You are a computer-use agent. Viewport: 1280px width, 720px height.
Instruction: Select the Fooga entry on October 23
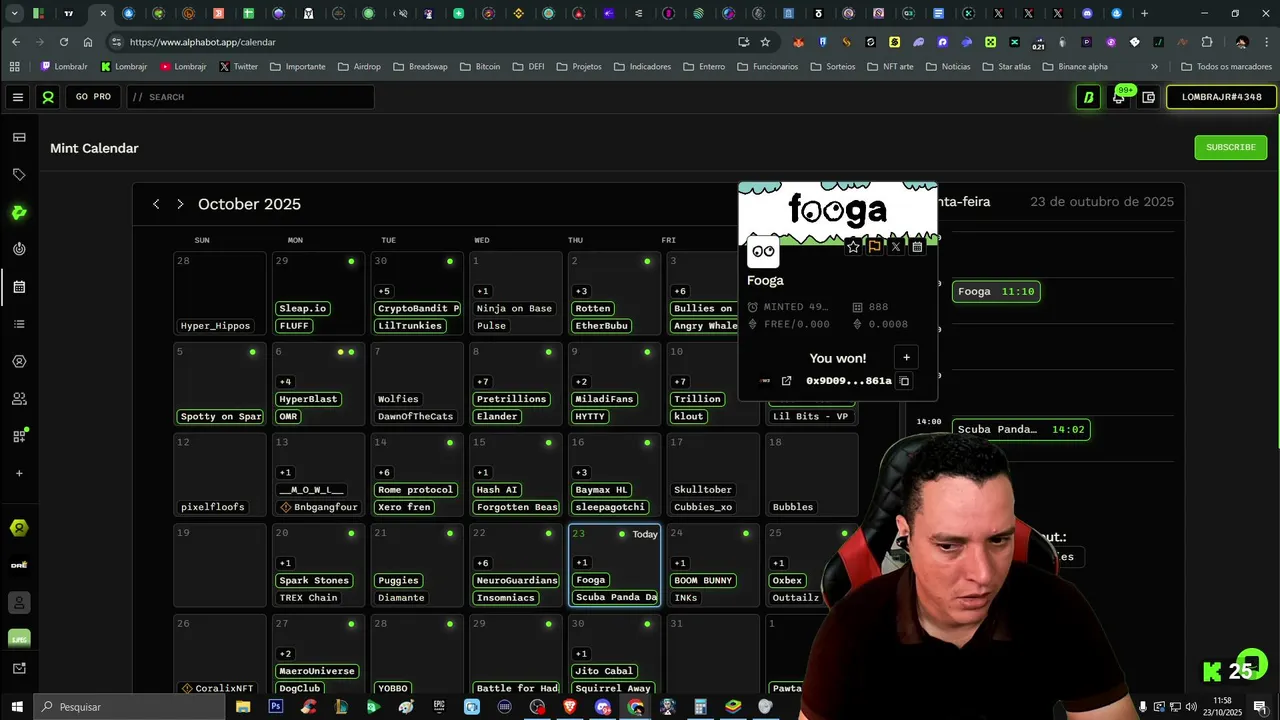point(591,580)
